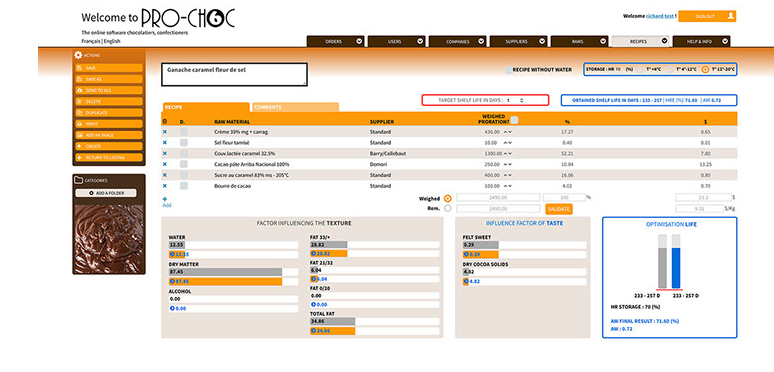
Task: Click Save As in Actions panel
Action: pyautogui.click(x=109, y=79)
